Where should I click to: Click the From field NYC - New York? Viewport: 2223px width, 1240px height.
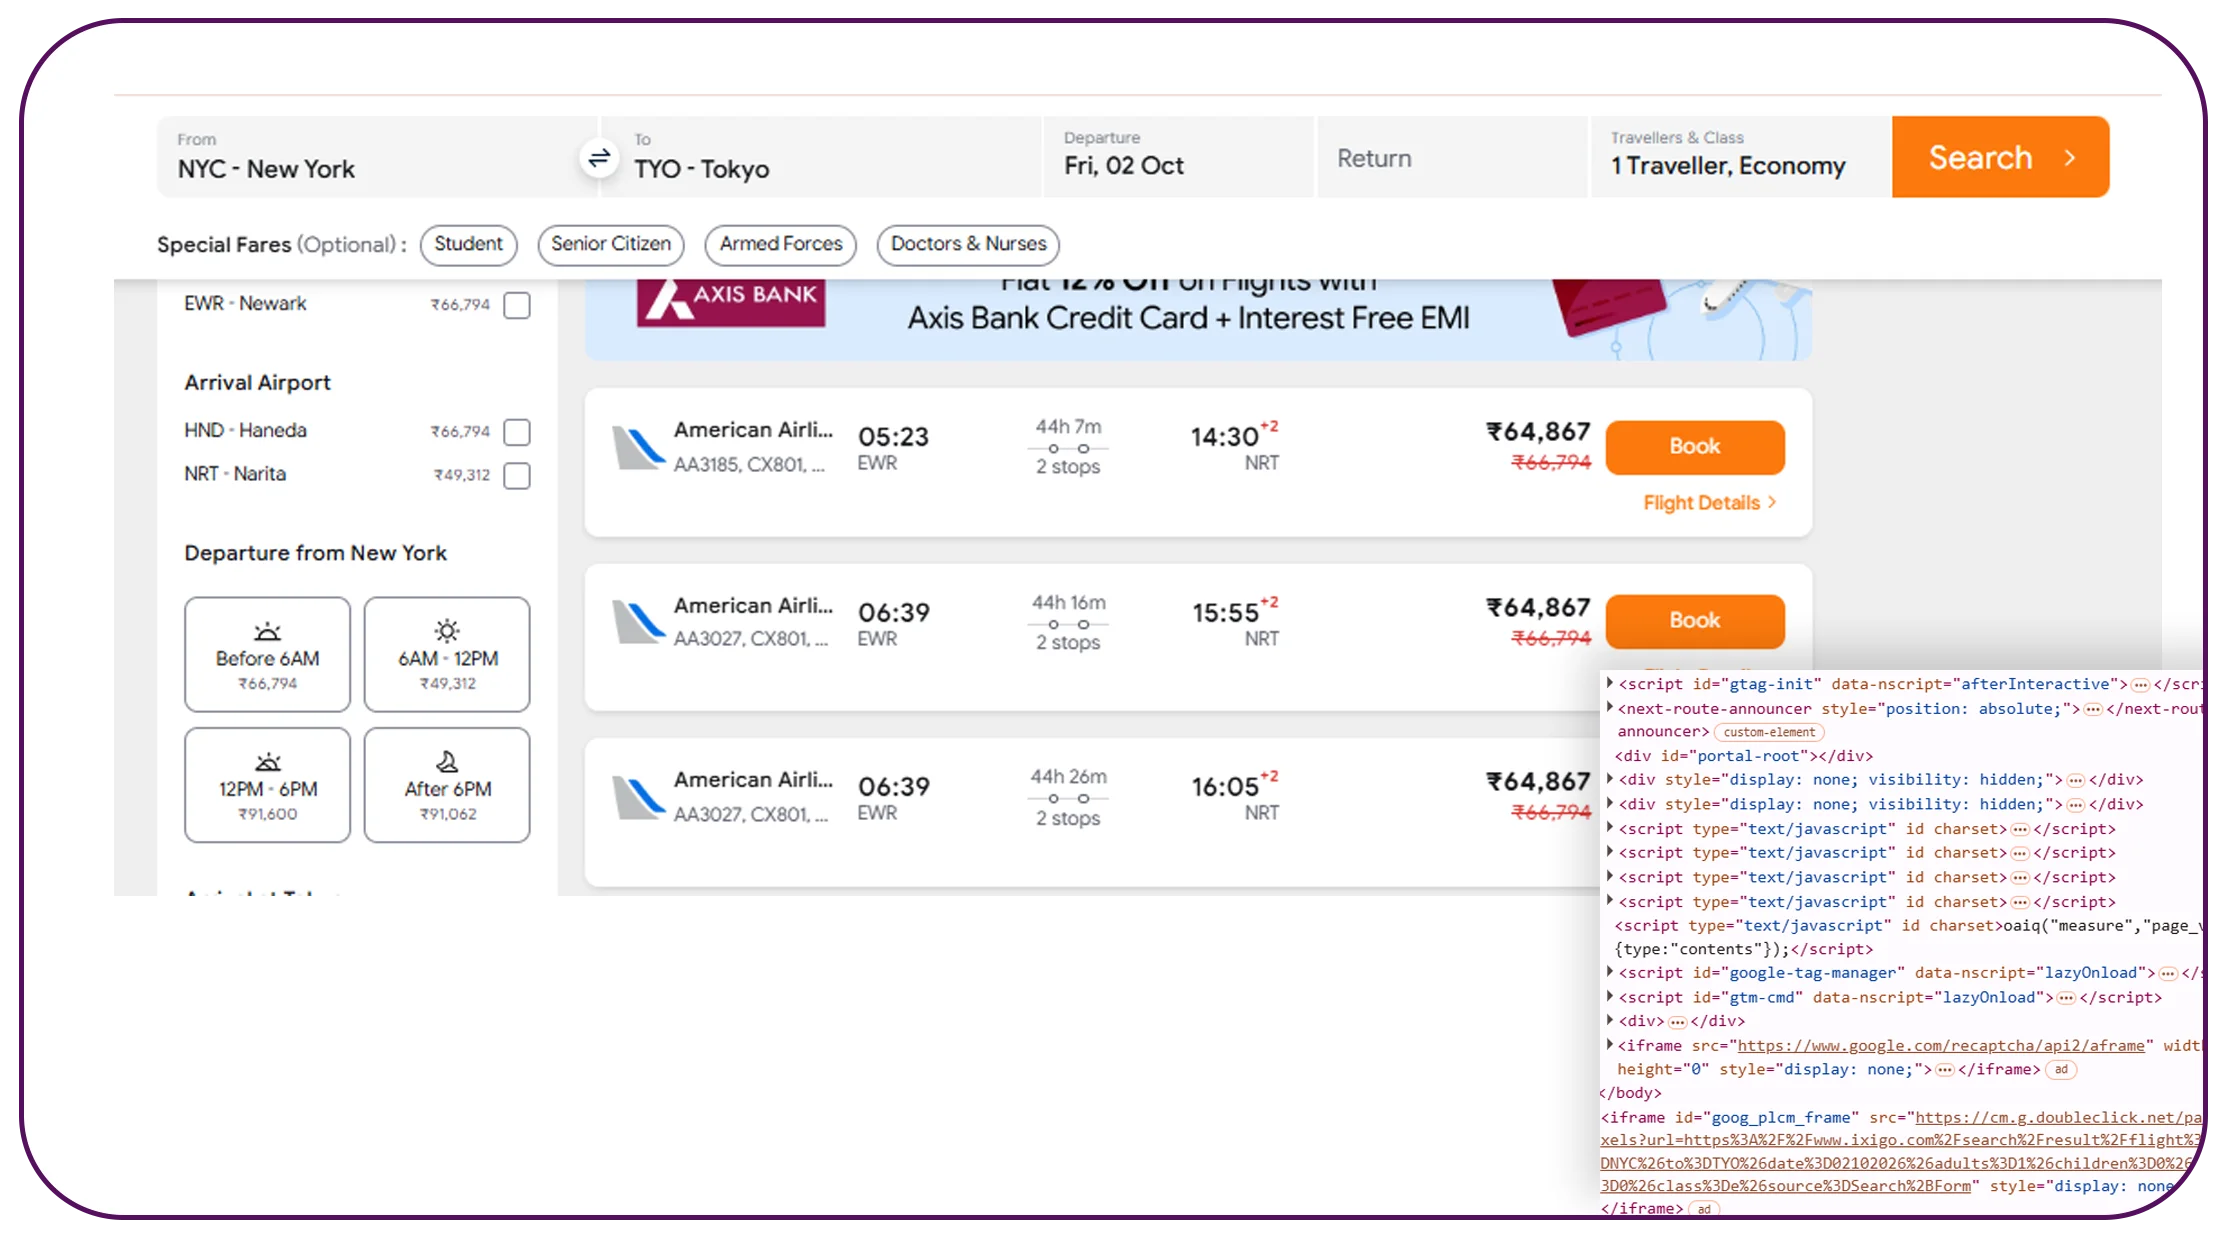377,157
